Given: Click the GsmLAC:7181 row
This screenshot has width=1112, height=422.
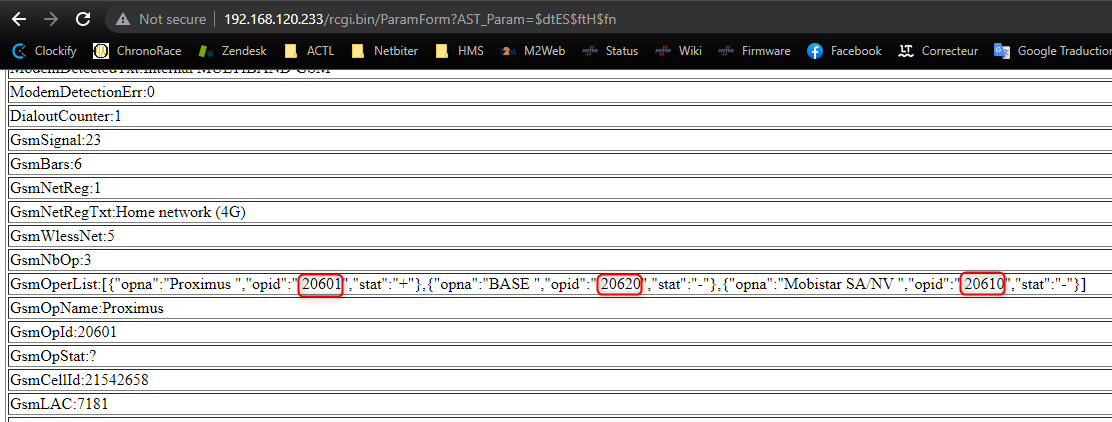Looking at the screenshot, I should [560, 405].
